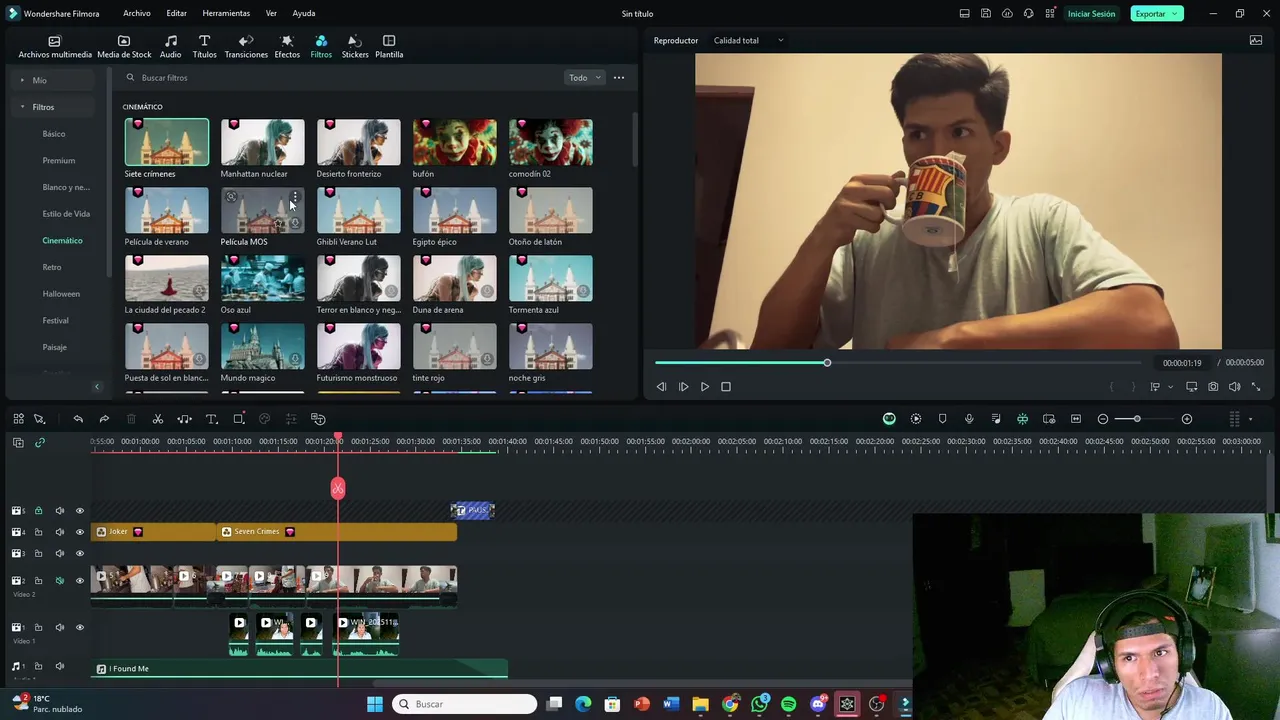The image size is (1280, 720).
Task: Collapse the left category sidebar
Action: [97, 386]
